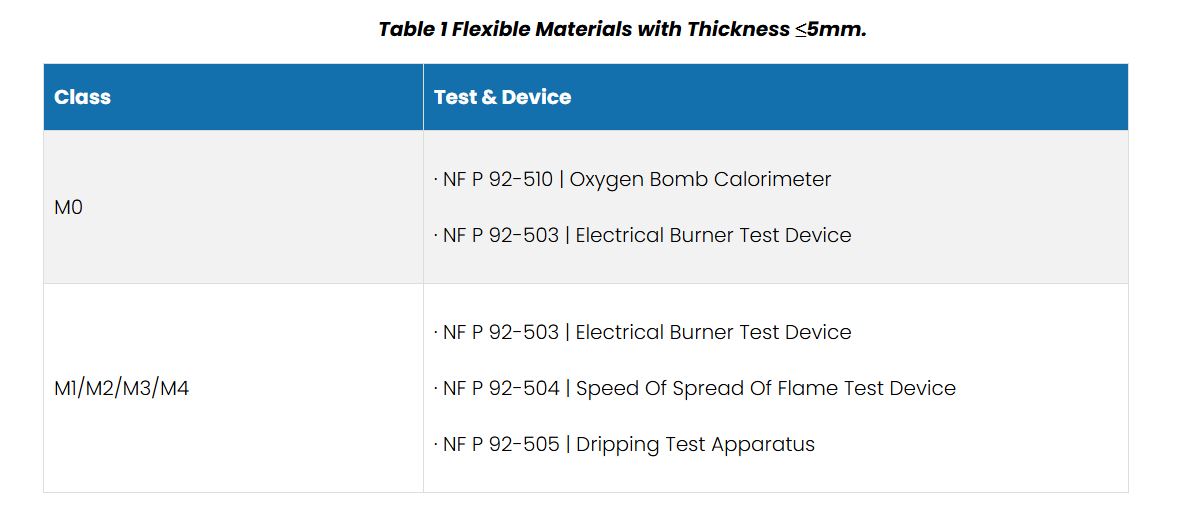1189x509 pixels.
Task: Click M1/M2/M3/M4 row's 'NF P 92-503' entry
Action: [501, 332]
